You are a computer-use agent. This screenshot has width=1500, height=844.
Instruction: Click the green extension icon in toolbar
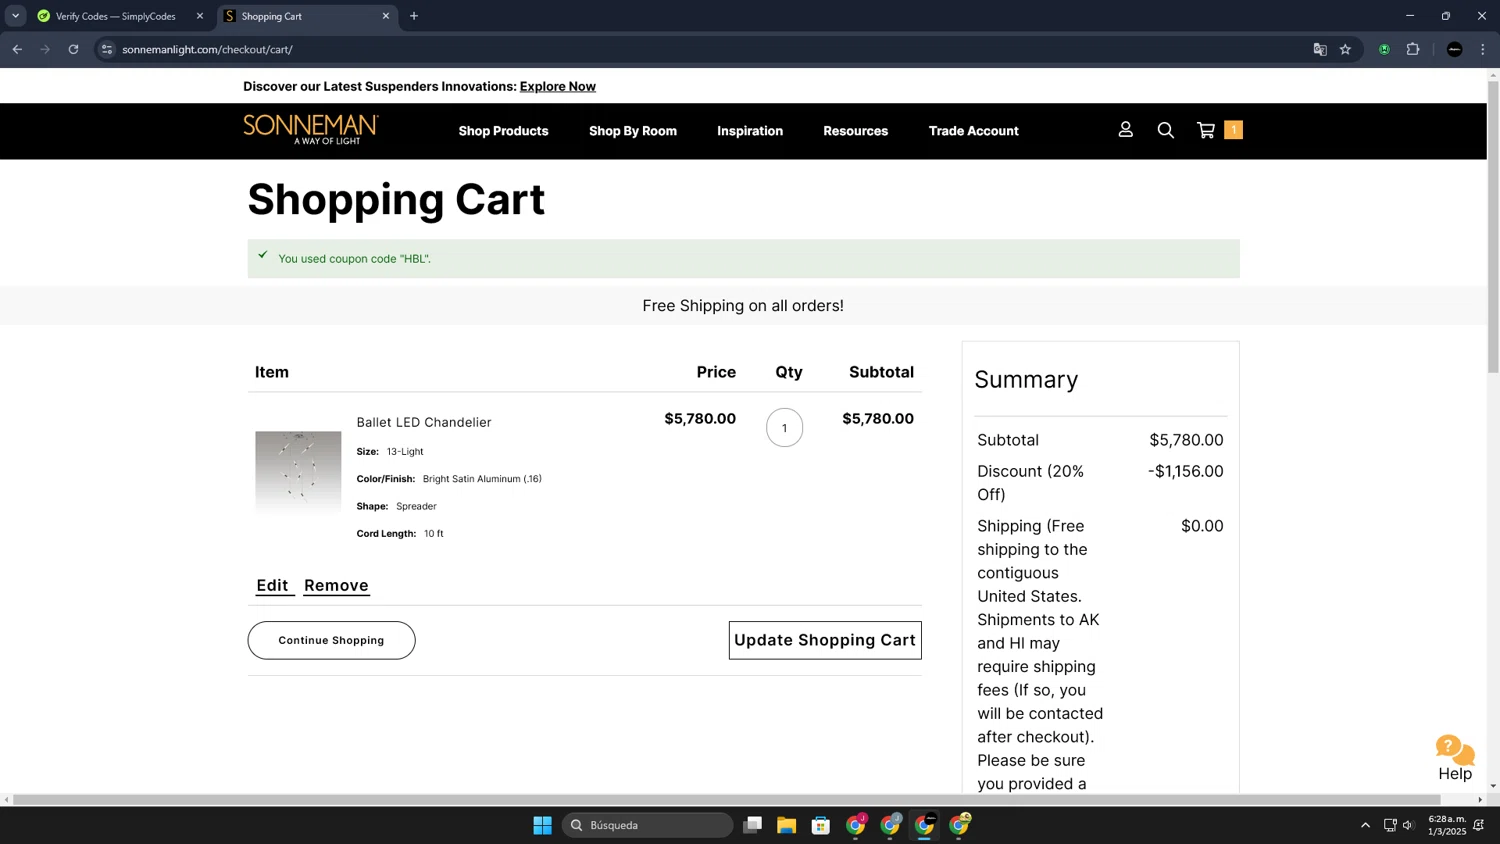1384,49
